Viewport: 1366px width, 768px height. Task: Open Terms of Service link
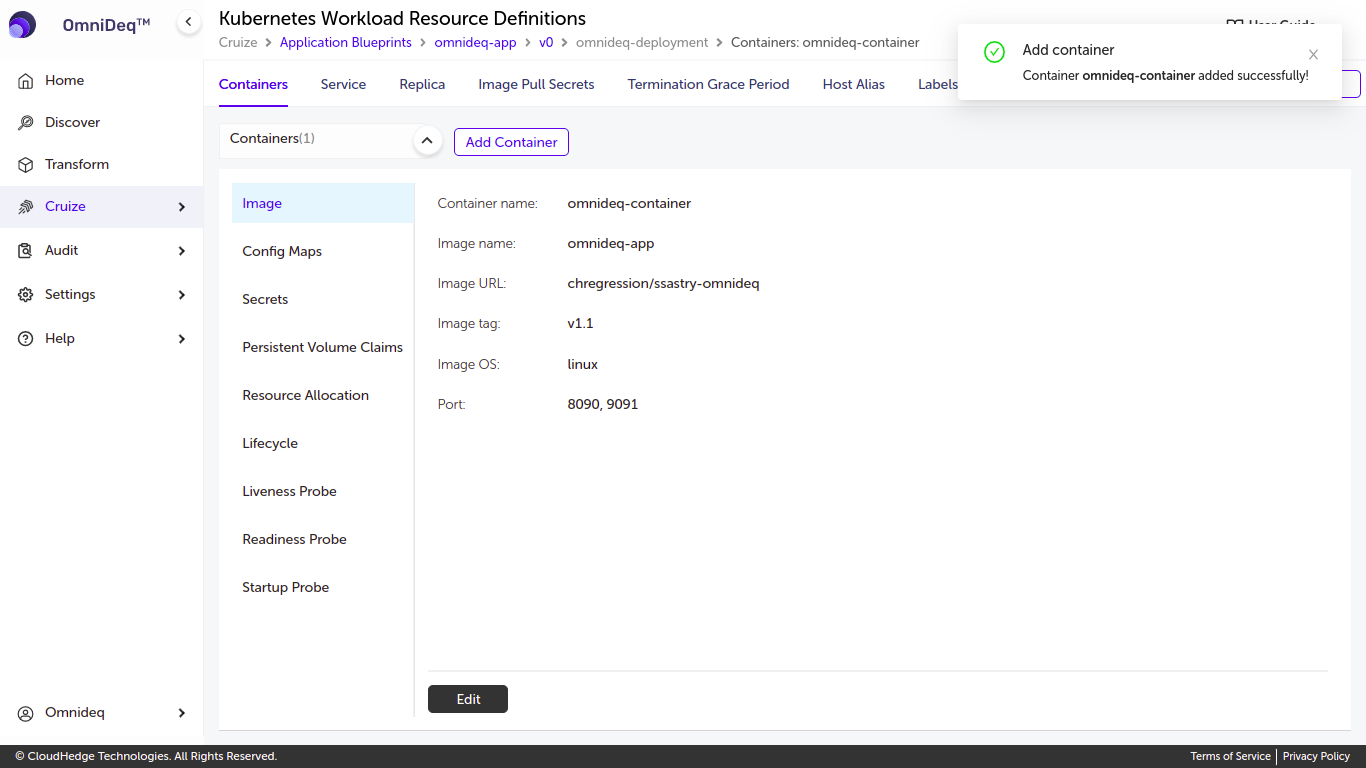tap(1230, 756)
